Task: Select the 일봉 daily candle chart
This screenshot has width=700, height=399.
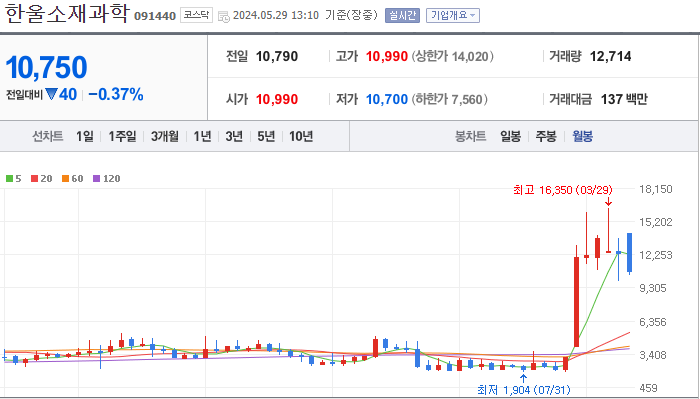Action: tap(510, 136)
